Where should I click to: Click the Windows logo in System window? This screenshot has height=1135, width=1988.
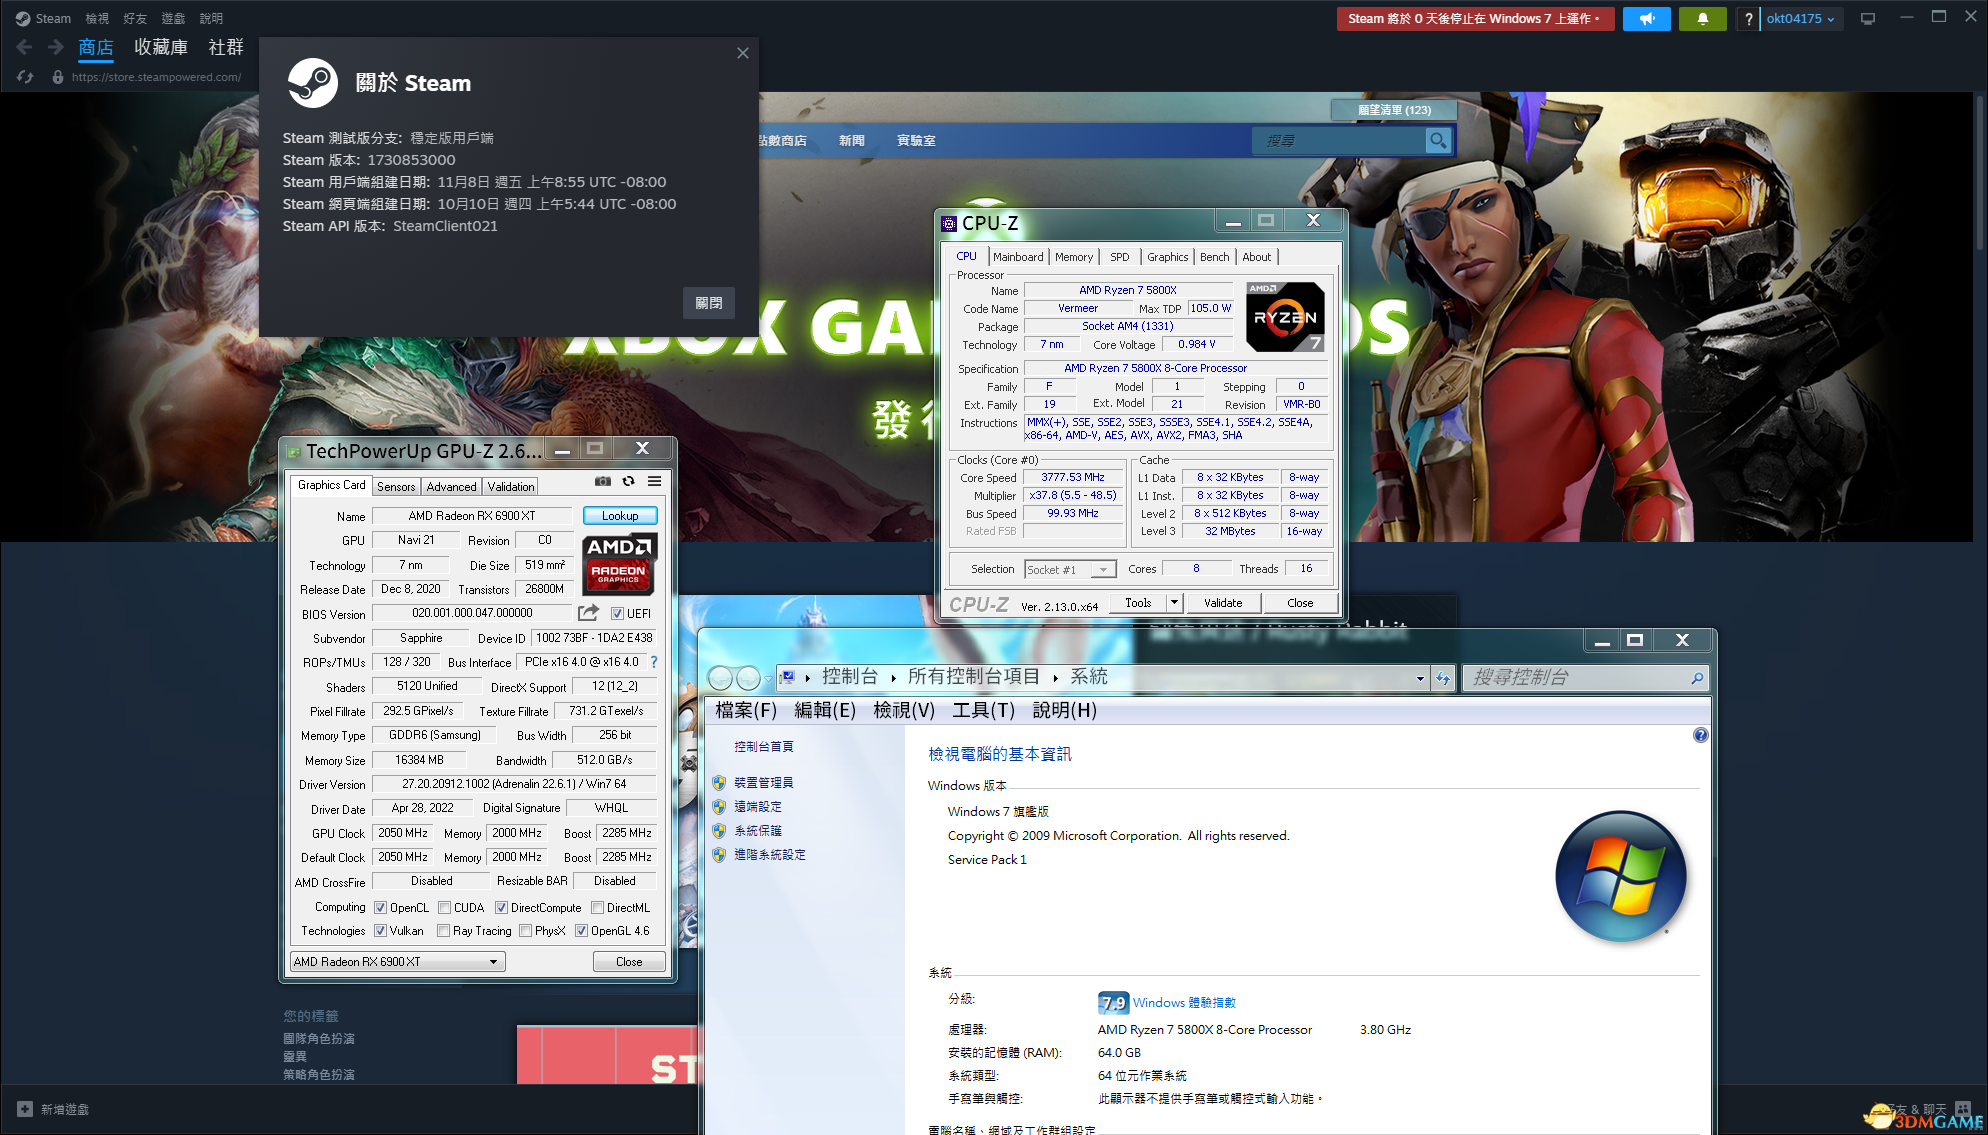pyautogui.click(x=1620, y=876)
